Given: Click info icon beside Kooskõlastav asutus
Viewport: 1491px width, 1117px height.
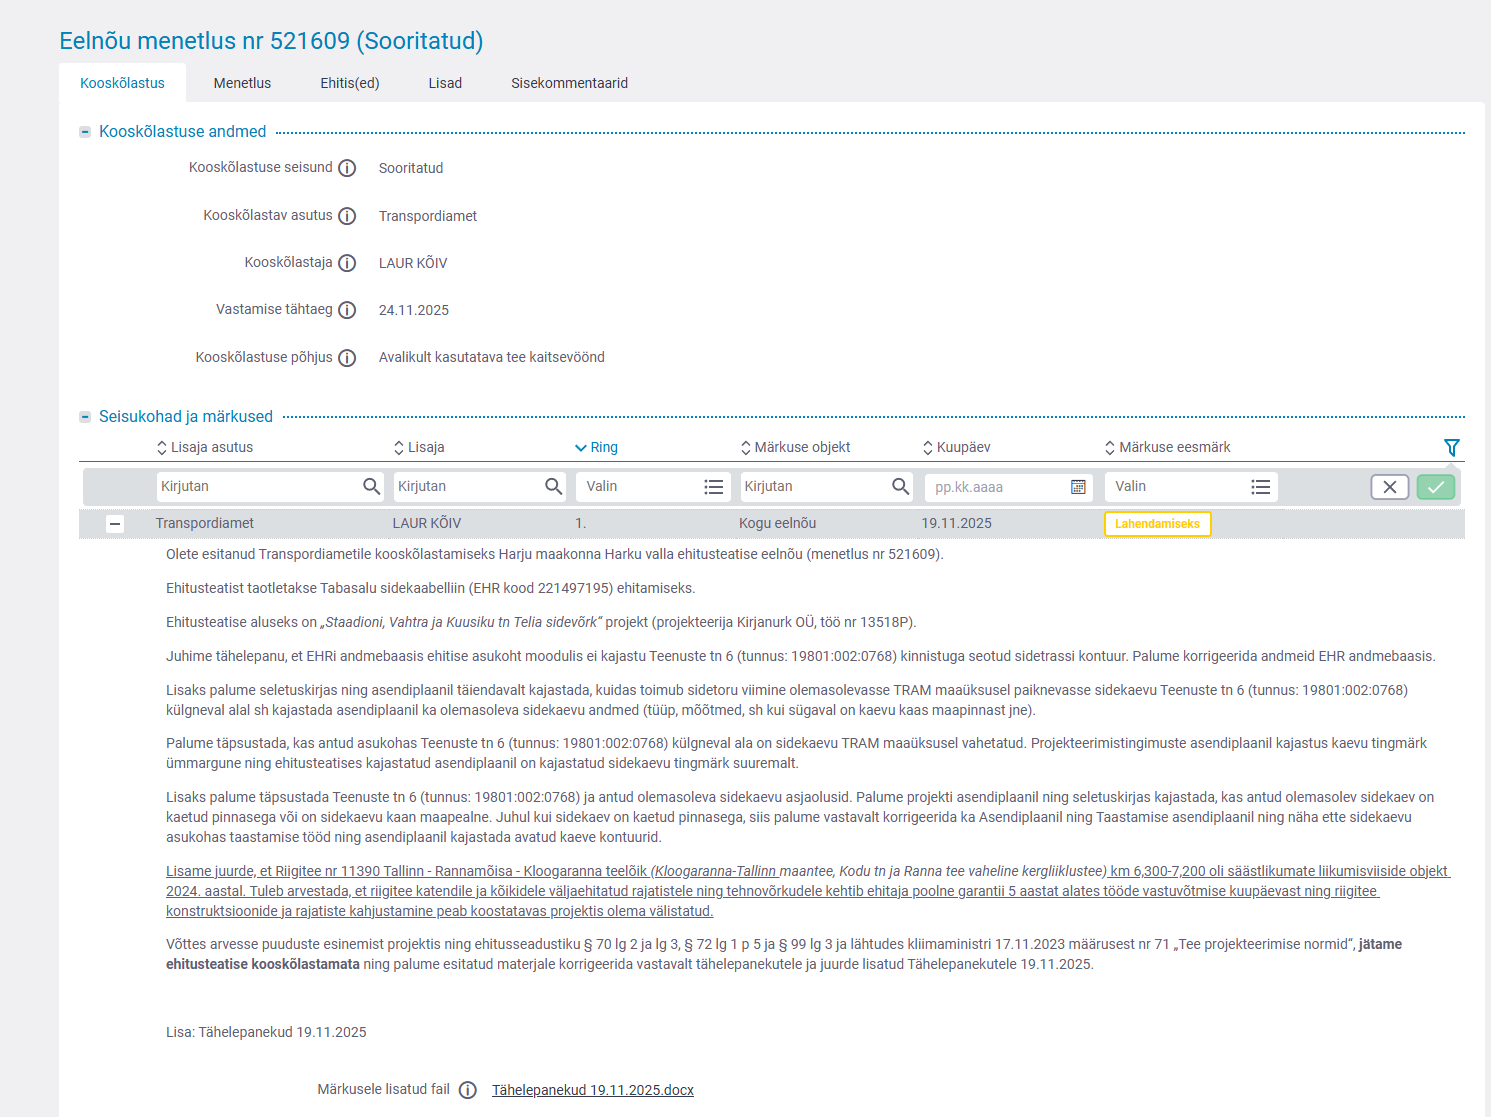Looking at the screenshot, I should (x=347, y=216).
